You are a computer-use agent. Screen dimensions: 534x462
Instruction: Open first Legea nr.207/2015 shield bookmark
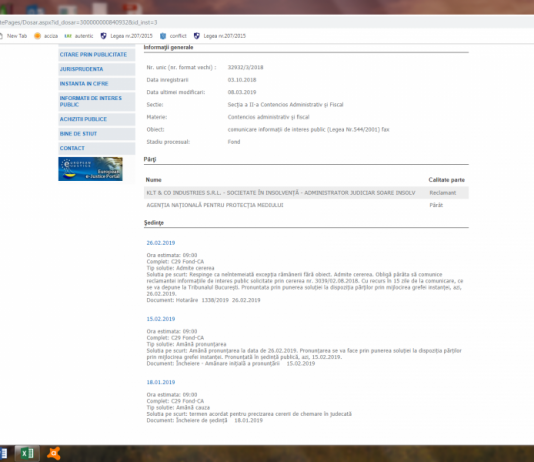pos(126,36)
